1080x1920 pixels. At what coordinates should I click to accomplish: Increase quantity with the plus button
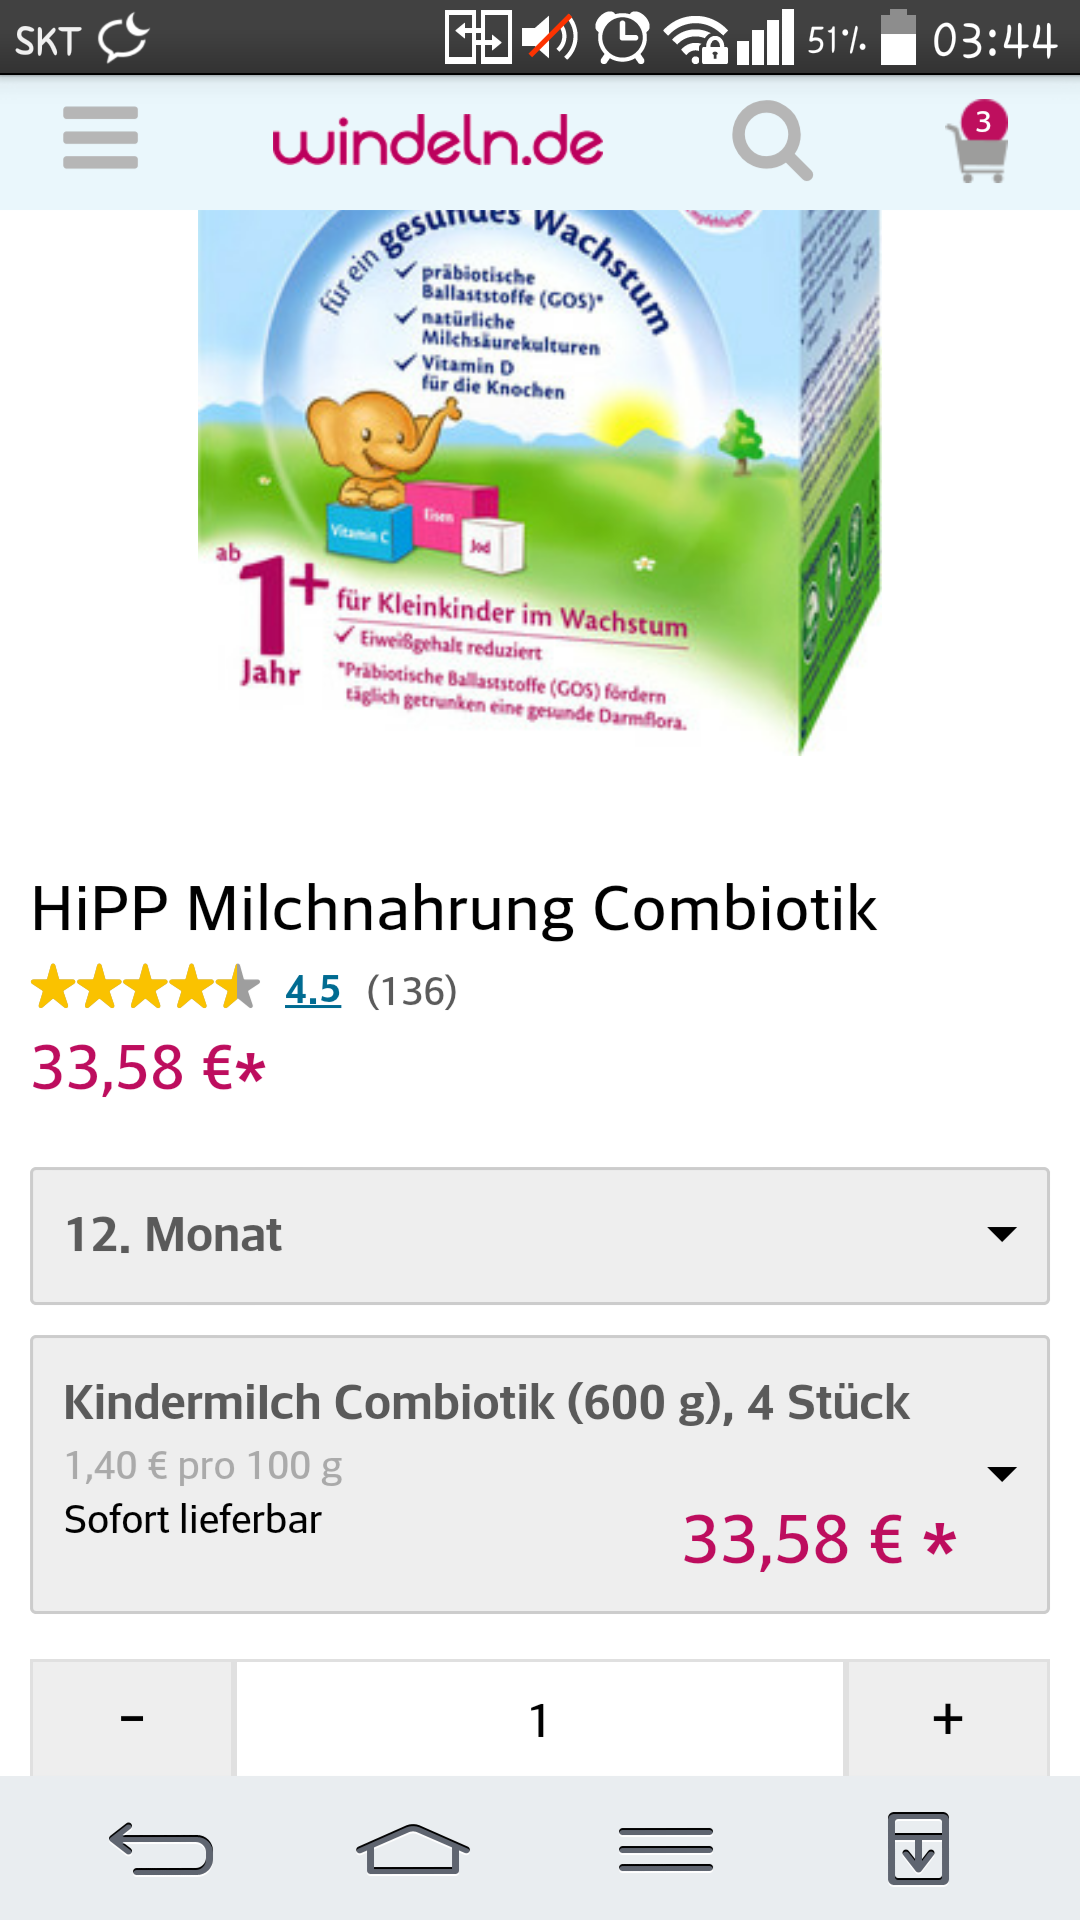pyautogui.click(x=947, y=1718)
